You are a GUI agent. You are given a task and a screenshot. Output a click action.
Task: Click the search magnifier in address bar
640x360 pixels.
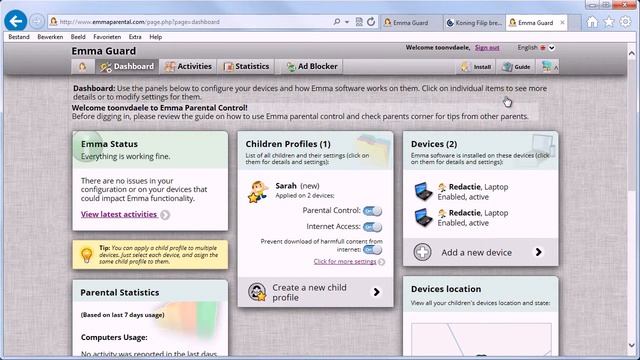point(337,22)
